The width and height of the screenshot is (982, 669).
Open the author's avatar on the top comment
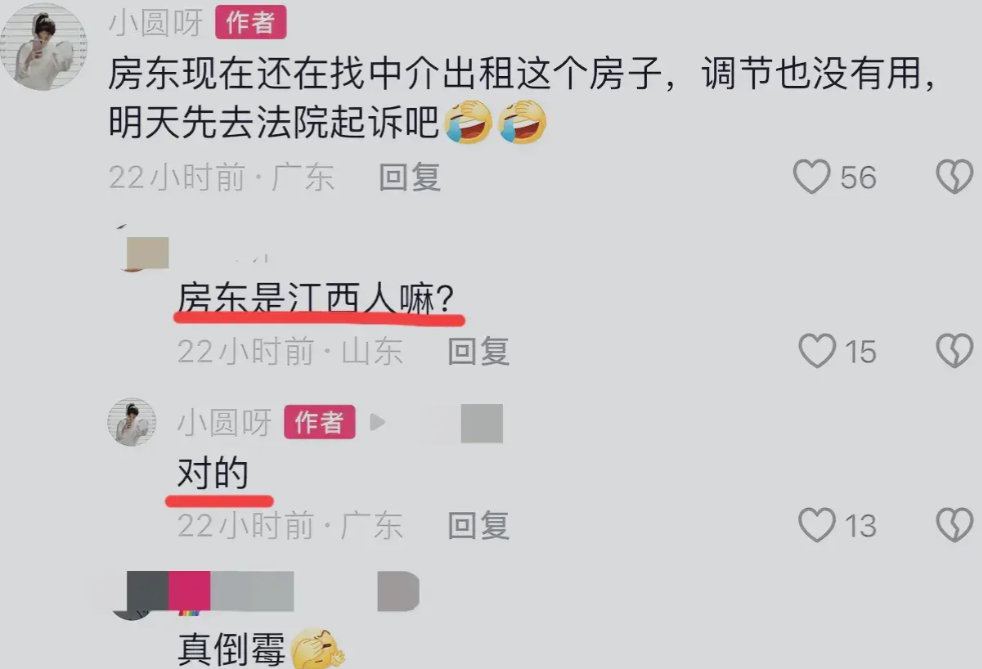point(43,46)
